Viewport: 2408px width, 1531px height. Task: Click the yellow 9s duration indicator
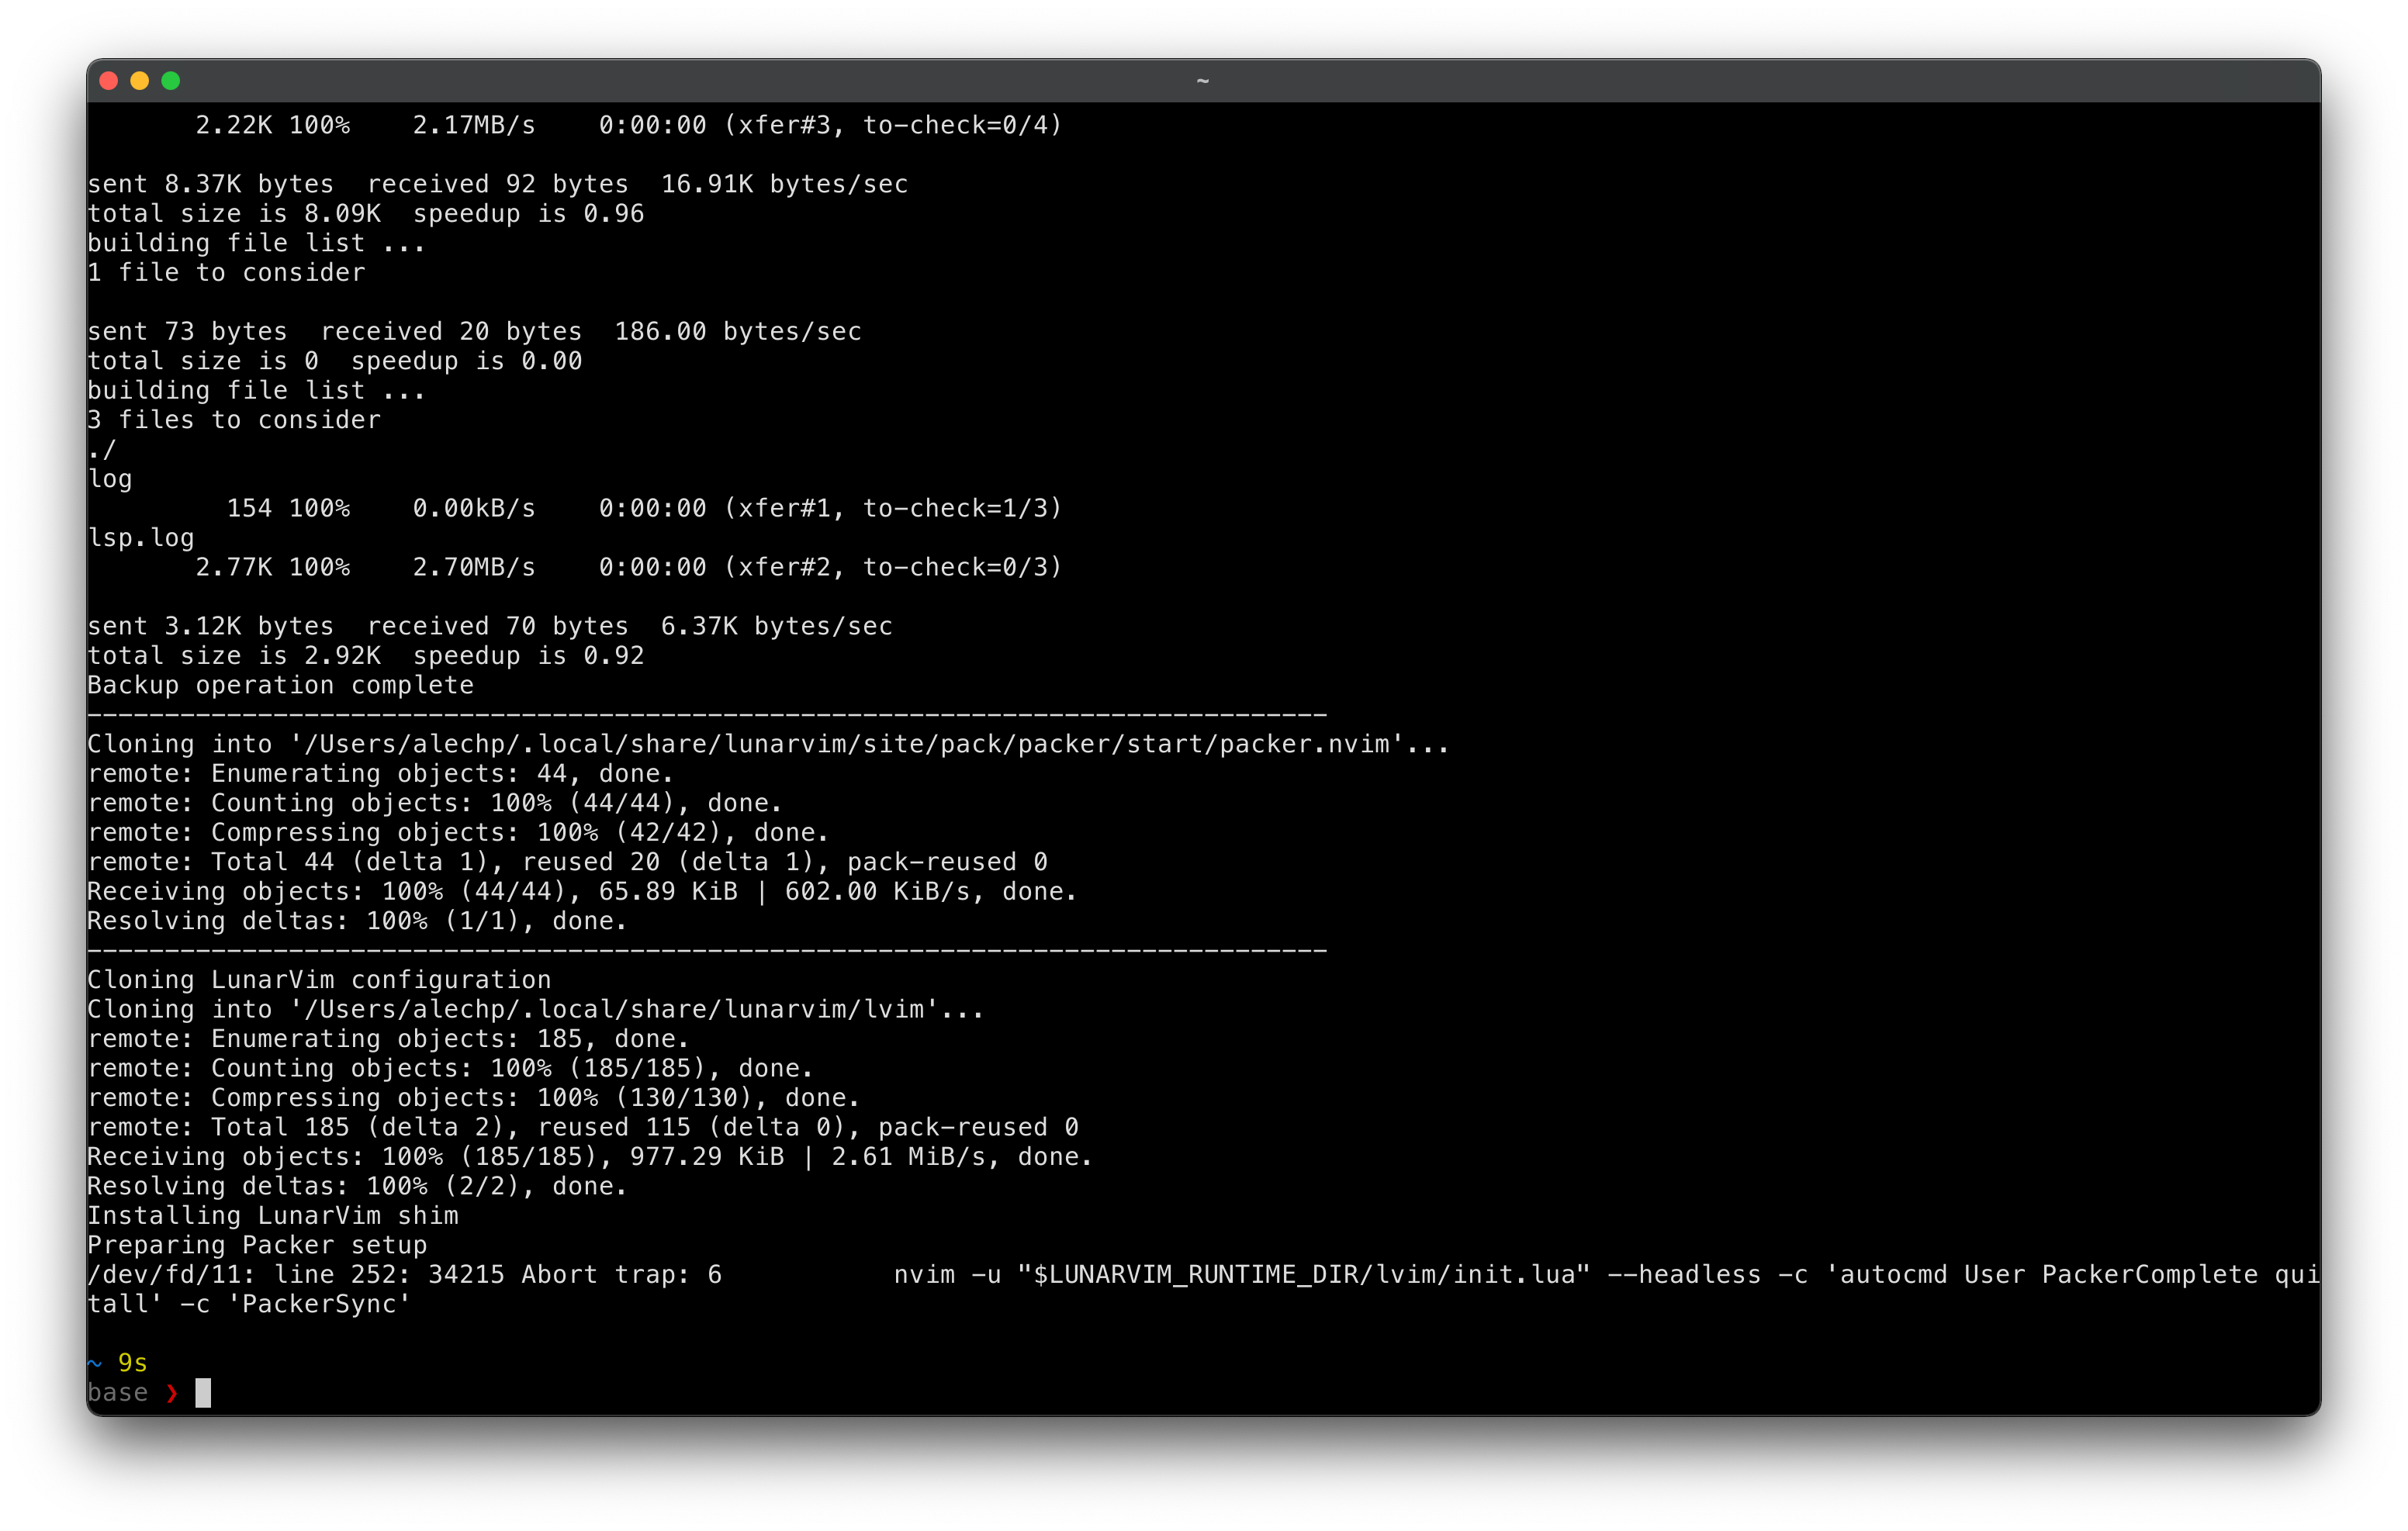tap(132, 1361)
